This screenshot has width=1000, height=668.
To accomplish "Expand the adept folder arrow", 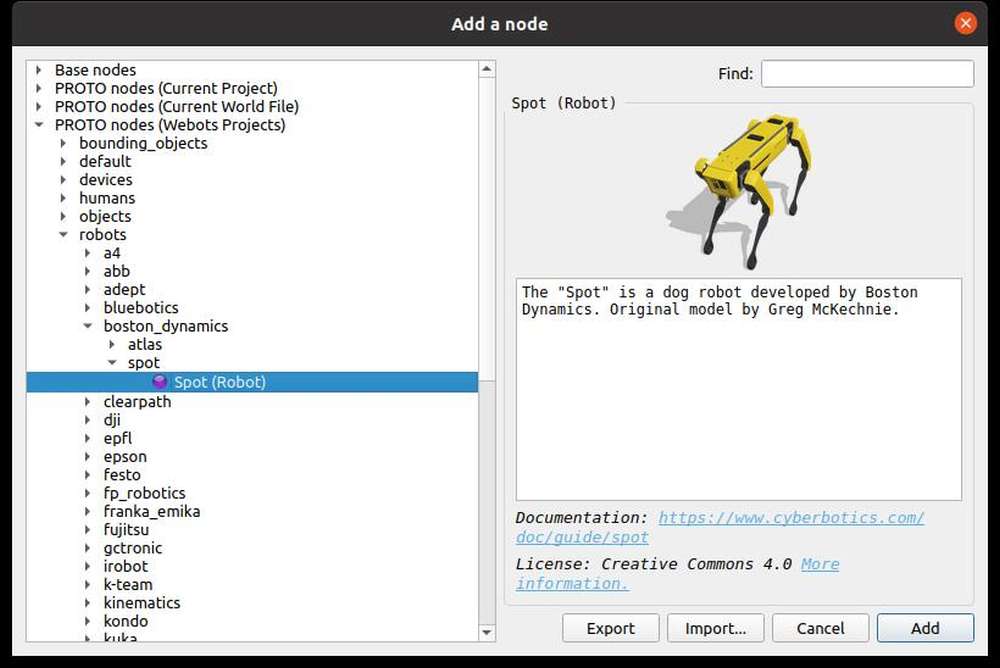I will coord(87,290).
